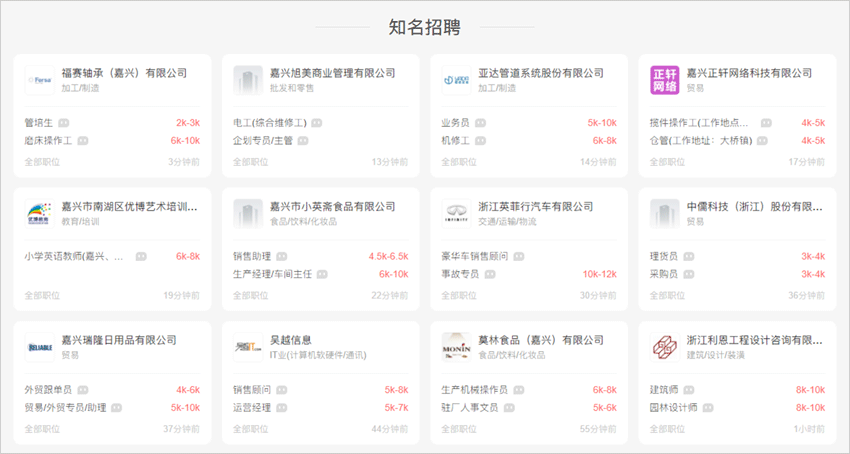The image size is (850, 454).
Task: Click the 嘉兴旭美商业管理 placeholder building thumbnail
Action: (x=248, y=80)
